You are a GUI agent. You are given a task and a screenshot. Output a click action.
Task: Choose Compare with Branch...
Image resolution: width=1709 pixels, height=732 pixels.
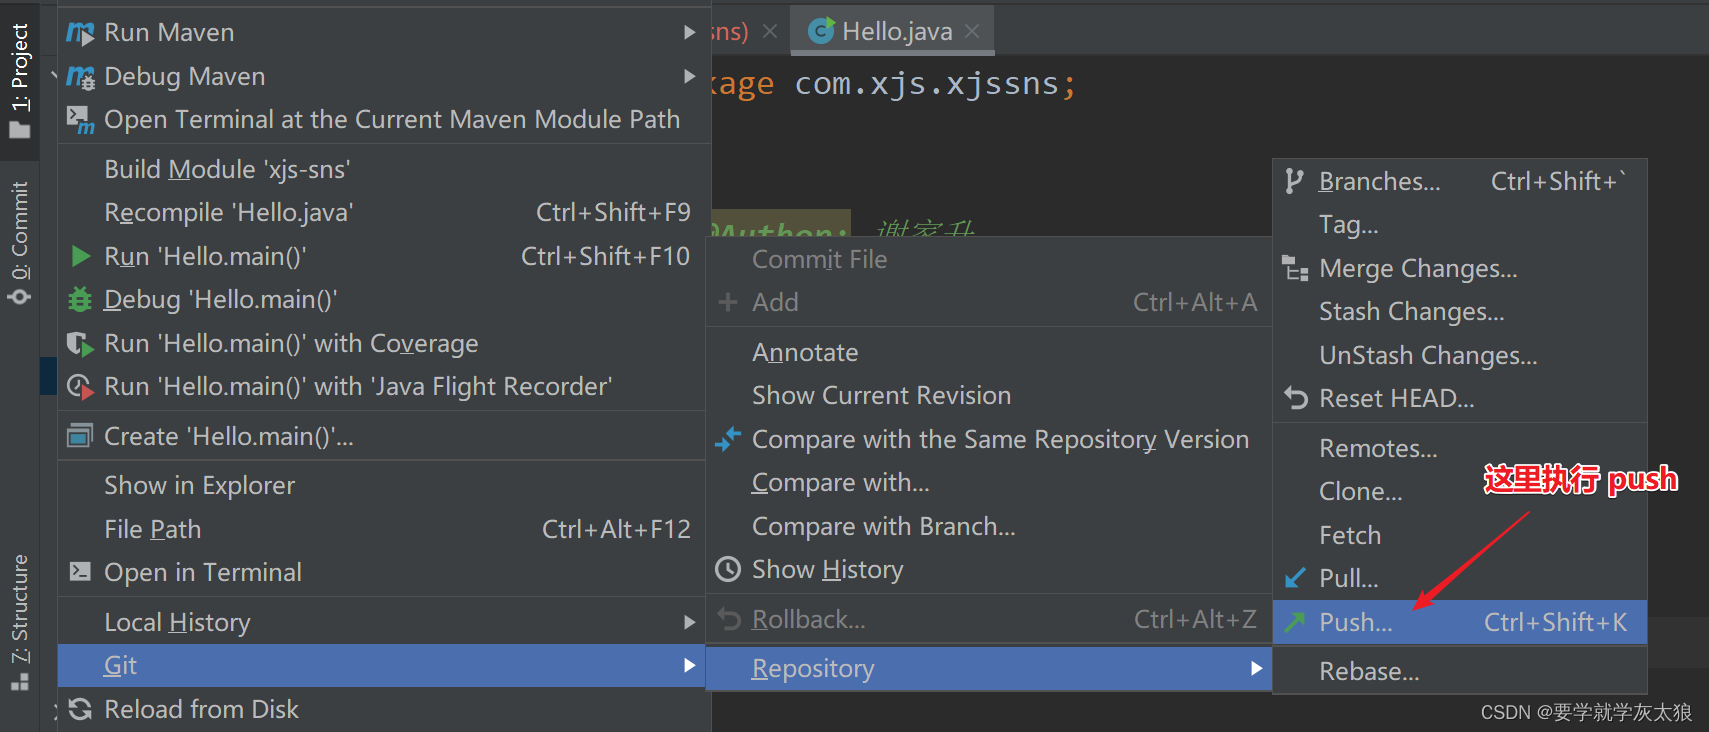[x=988, y=526]
